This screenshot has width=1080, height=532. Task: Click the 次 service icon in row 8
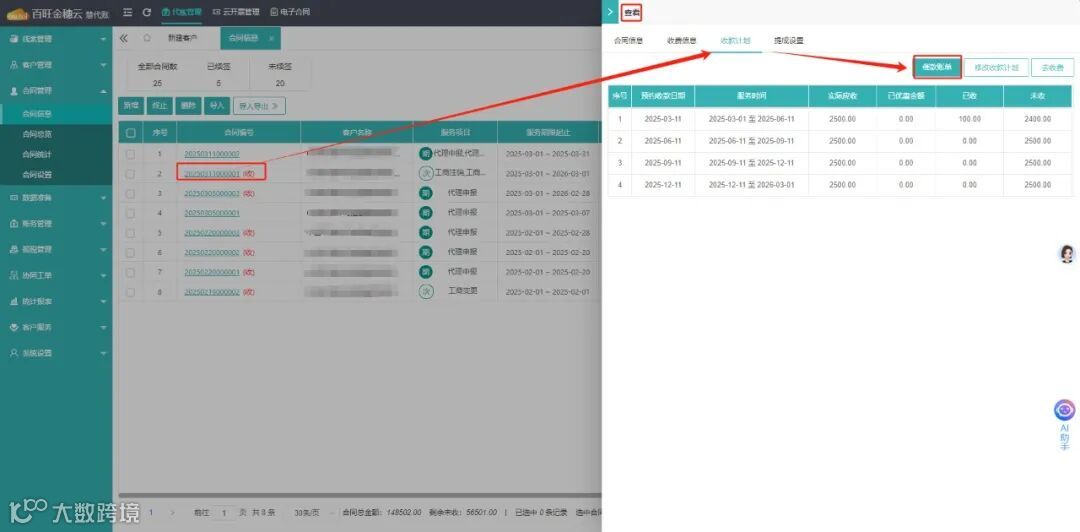[426, 291]
